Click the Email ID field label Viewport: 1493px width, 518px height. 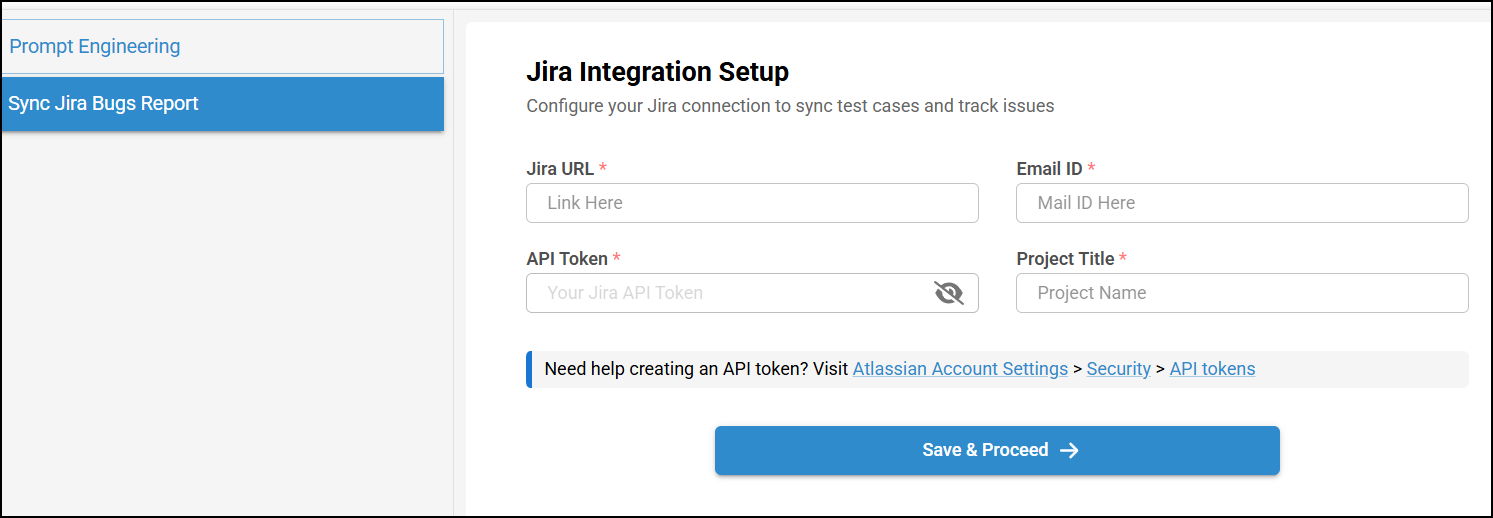click(1049, 169)
